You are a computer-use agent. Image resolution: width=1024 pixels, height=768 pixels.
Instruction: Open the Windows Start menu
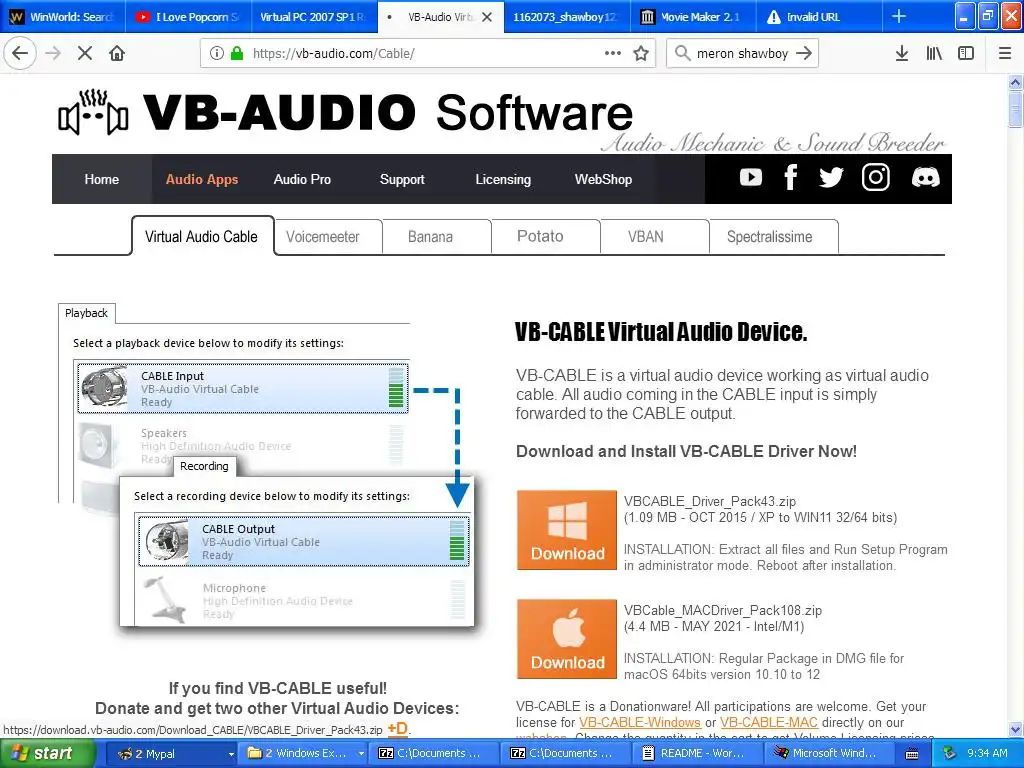coord(48,754)
